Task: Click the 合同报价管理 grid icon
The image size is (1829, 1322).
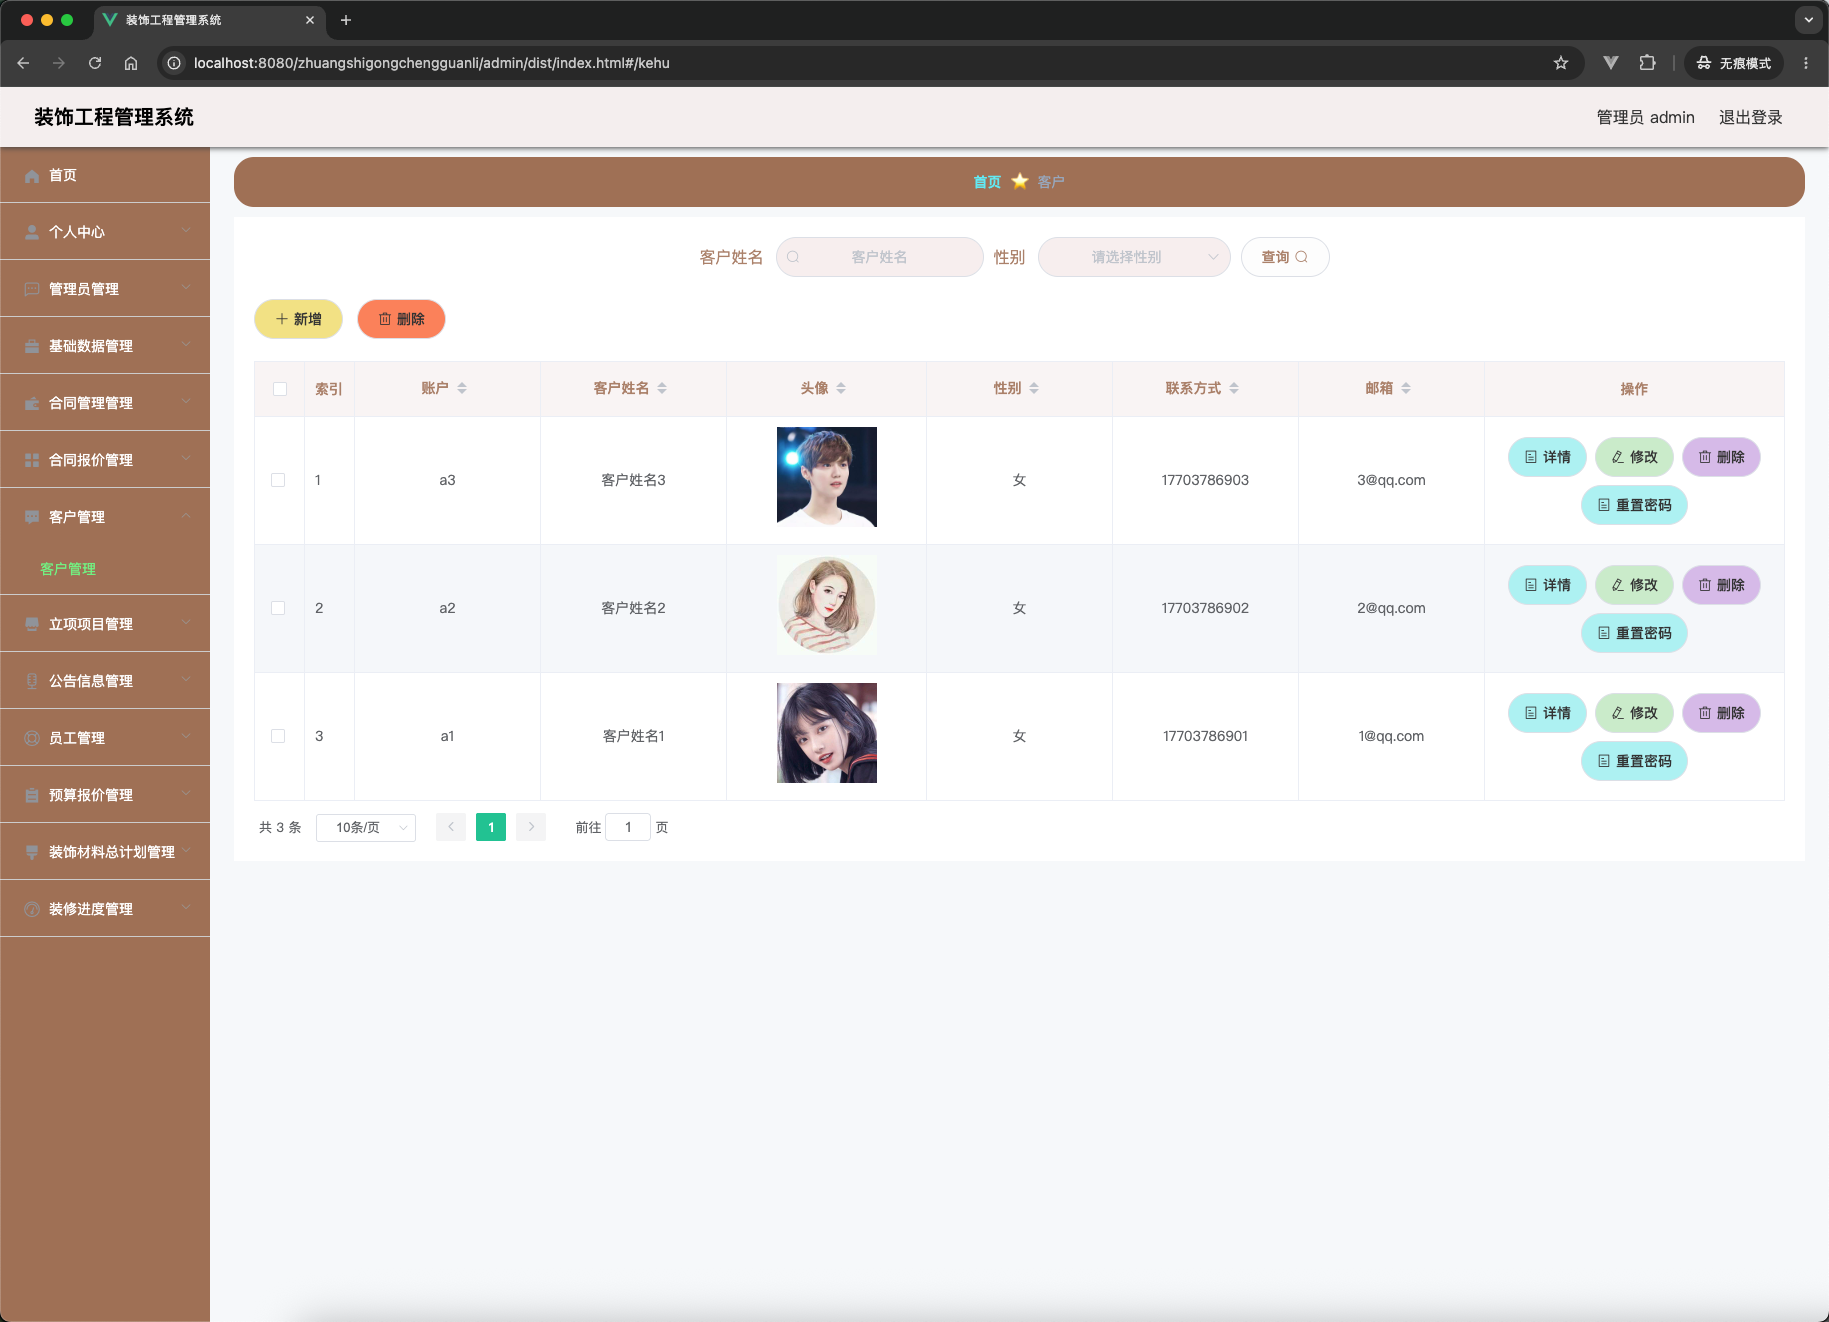Action: pyautogui.click(x=32, y=460)
